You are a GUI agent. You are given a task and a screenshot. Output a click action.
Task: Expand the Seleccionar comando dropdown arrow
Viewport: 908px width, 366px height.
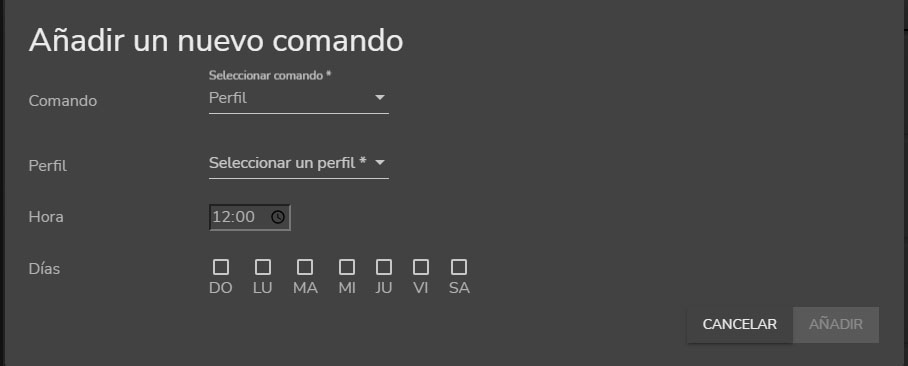380,98
